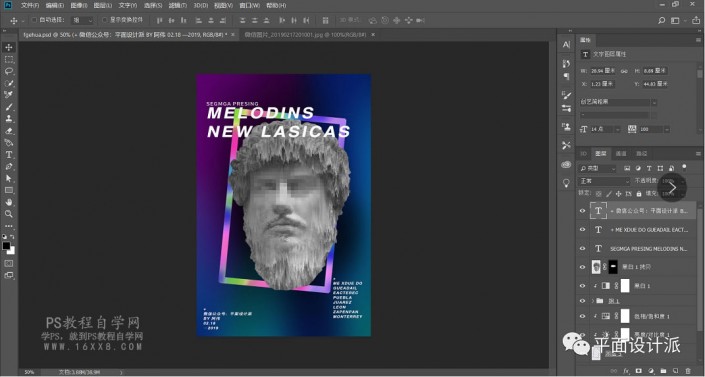Open the Help menu (帮助)
This screenshot has height=377, width=705.
pyautogui.click(x=276, y=5)
